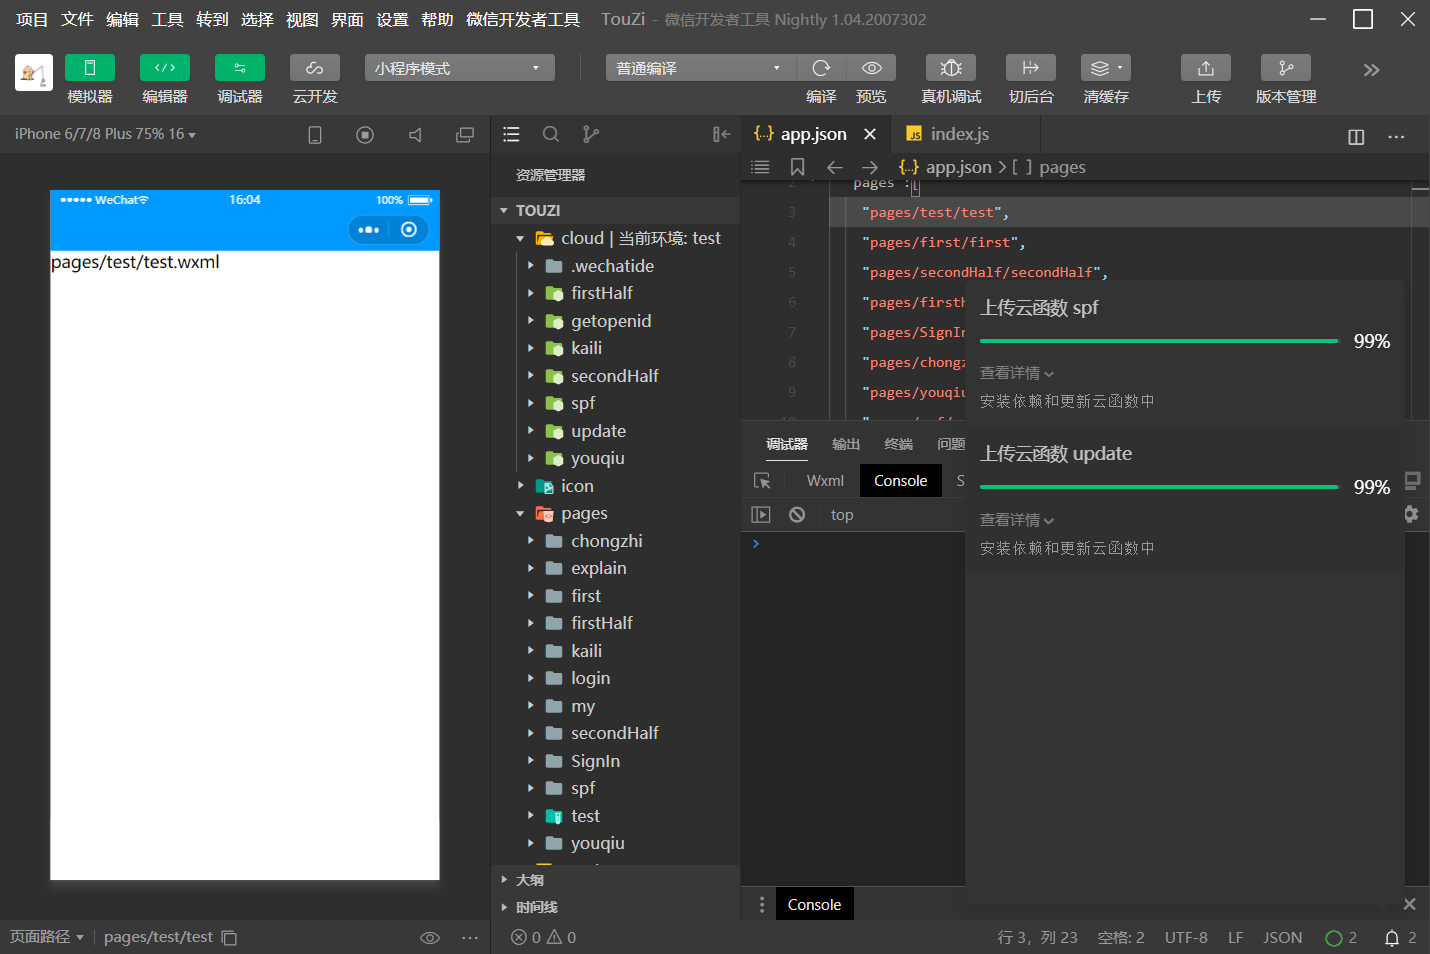Toggle the simulator mute sound icon
This screenshot has height=954, width=1430.
(x=415, y=135)
